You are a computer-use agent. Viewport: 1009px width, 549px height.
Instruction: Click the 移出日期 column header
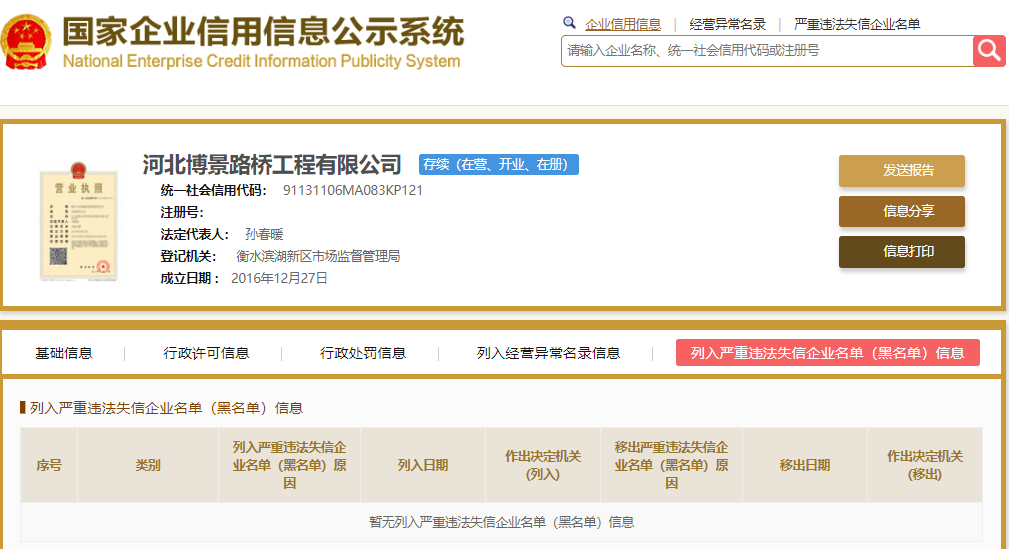(x=805, y=465)
